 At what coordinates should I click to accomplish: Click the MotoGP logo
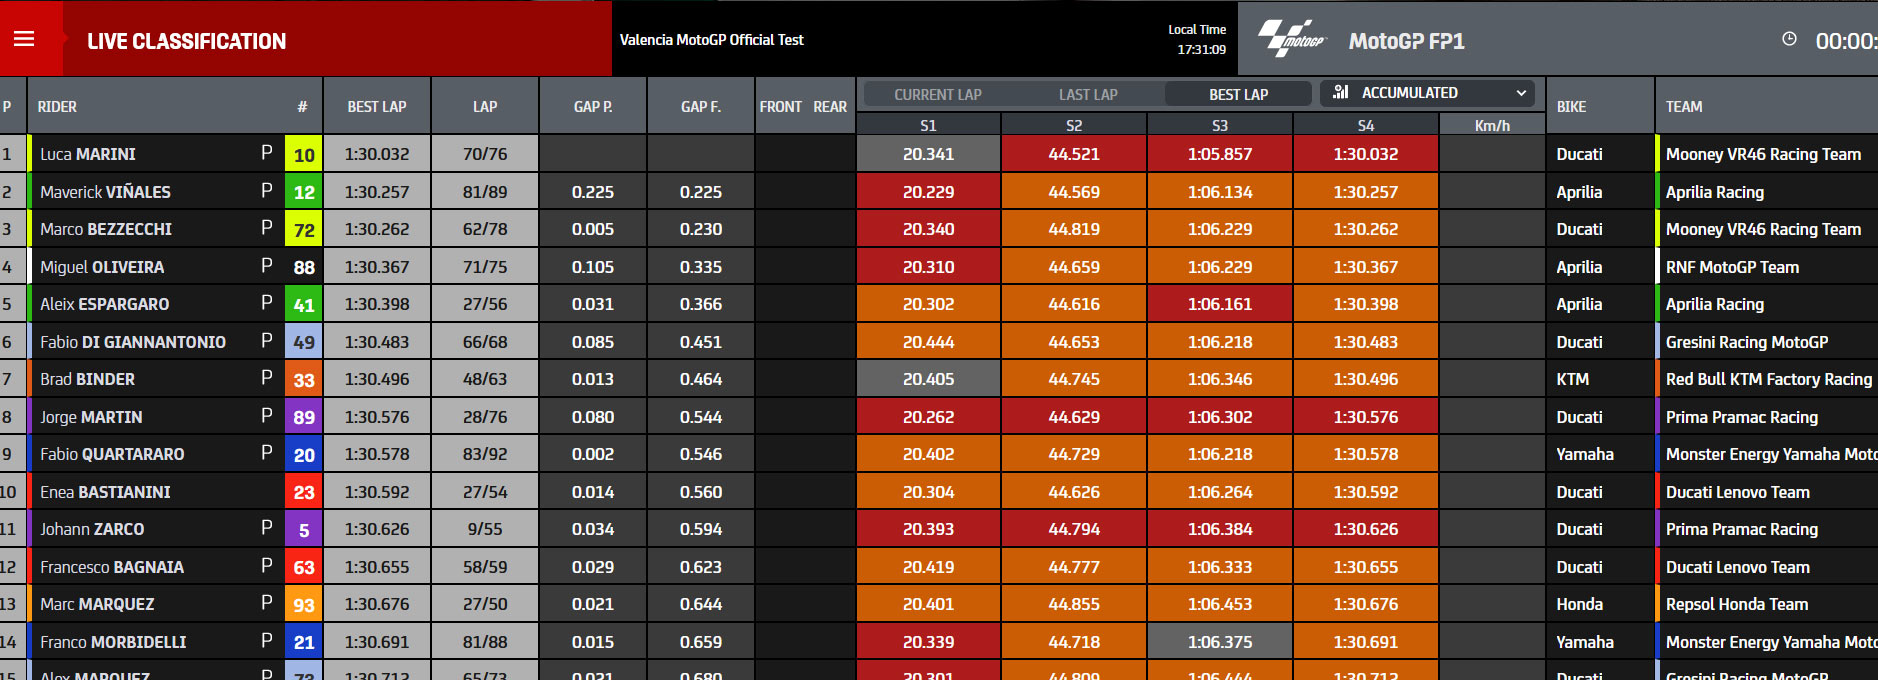[x=1291, y=39]
